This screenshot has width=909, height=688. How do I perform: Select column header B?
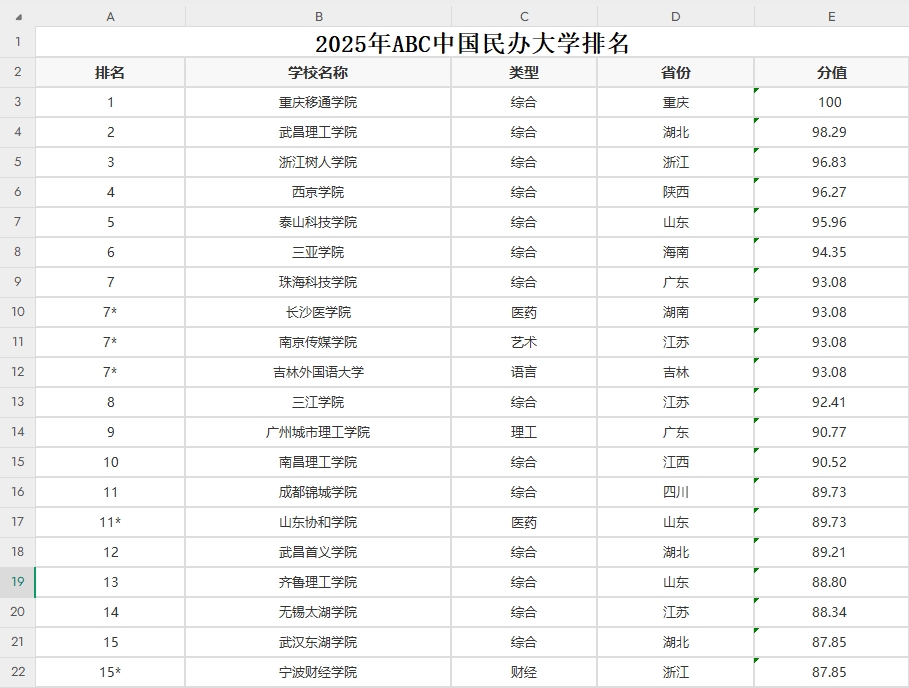pyautogui.click(x=318, y=16)
